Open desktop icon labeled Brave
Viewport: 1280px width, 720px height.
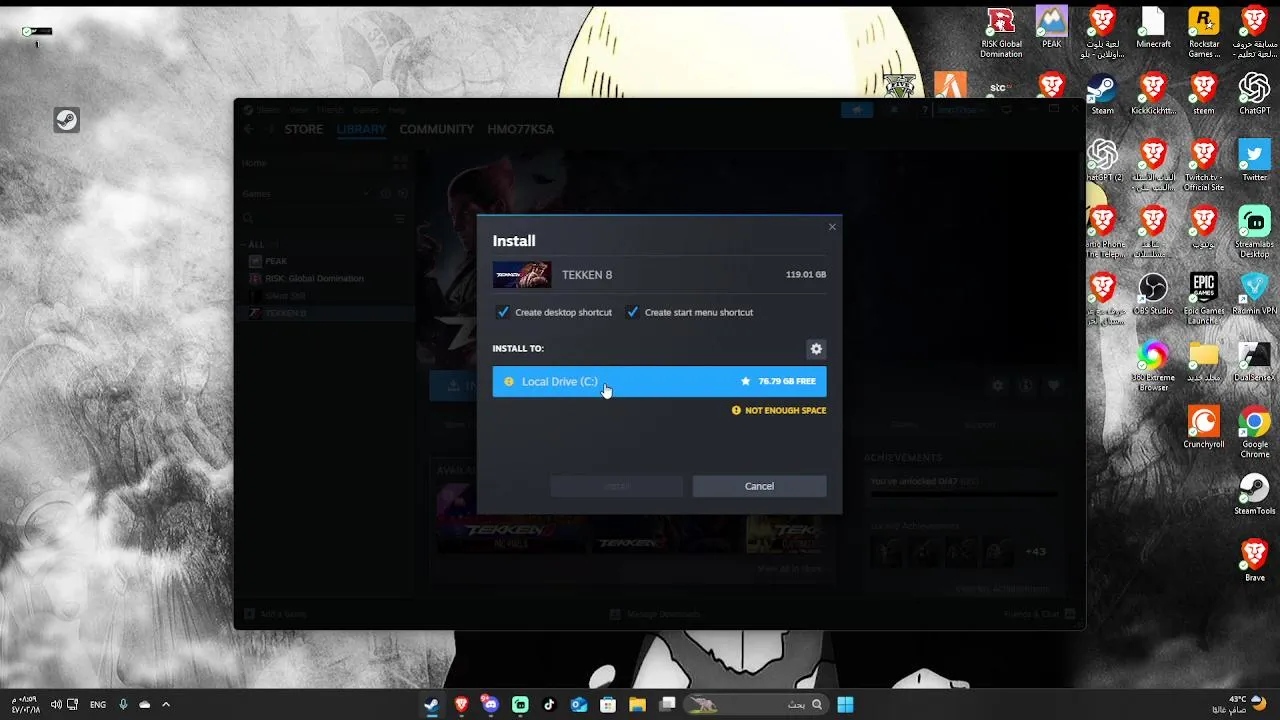pyautogui.click(x=1255, y=561)
